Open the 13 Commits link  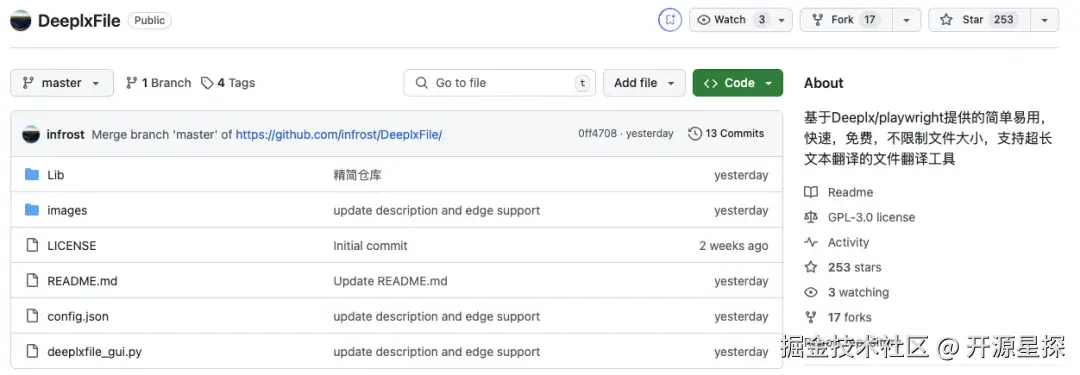[727, 134]
